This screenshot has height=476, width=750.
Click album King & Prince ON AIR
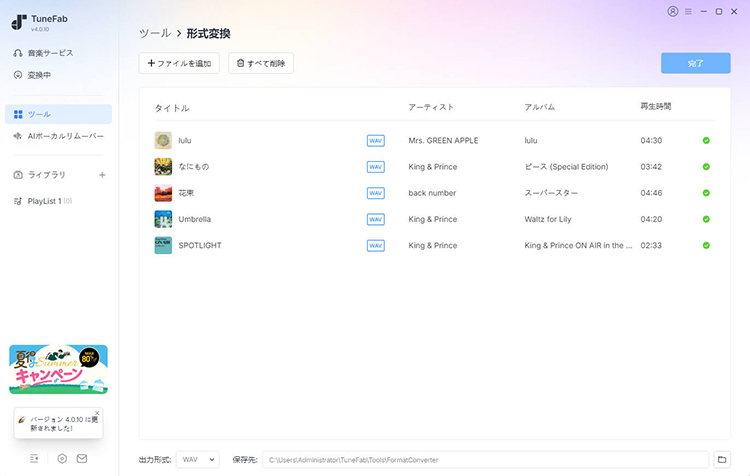[578, 245]
